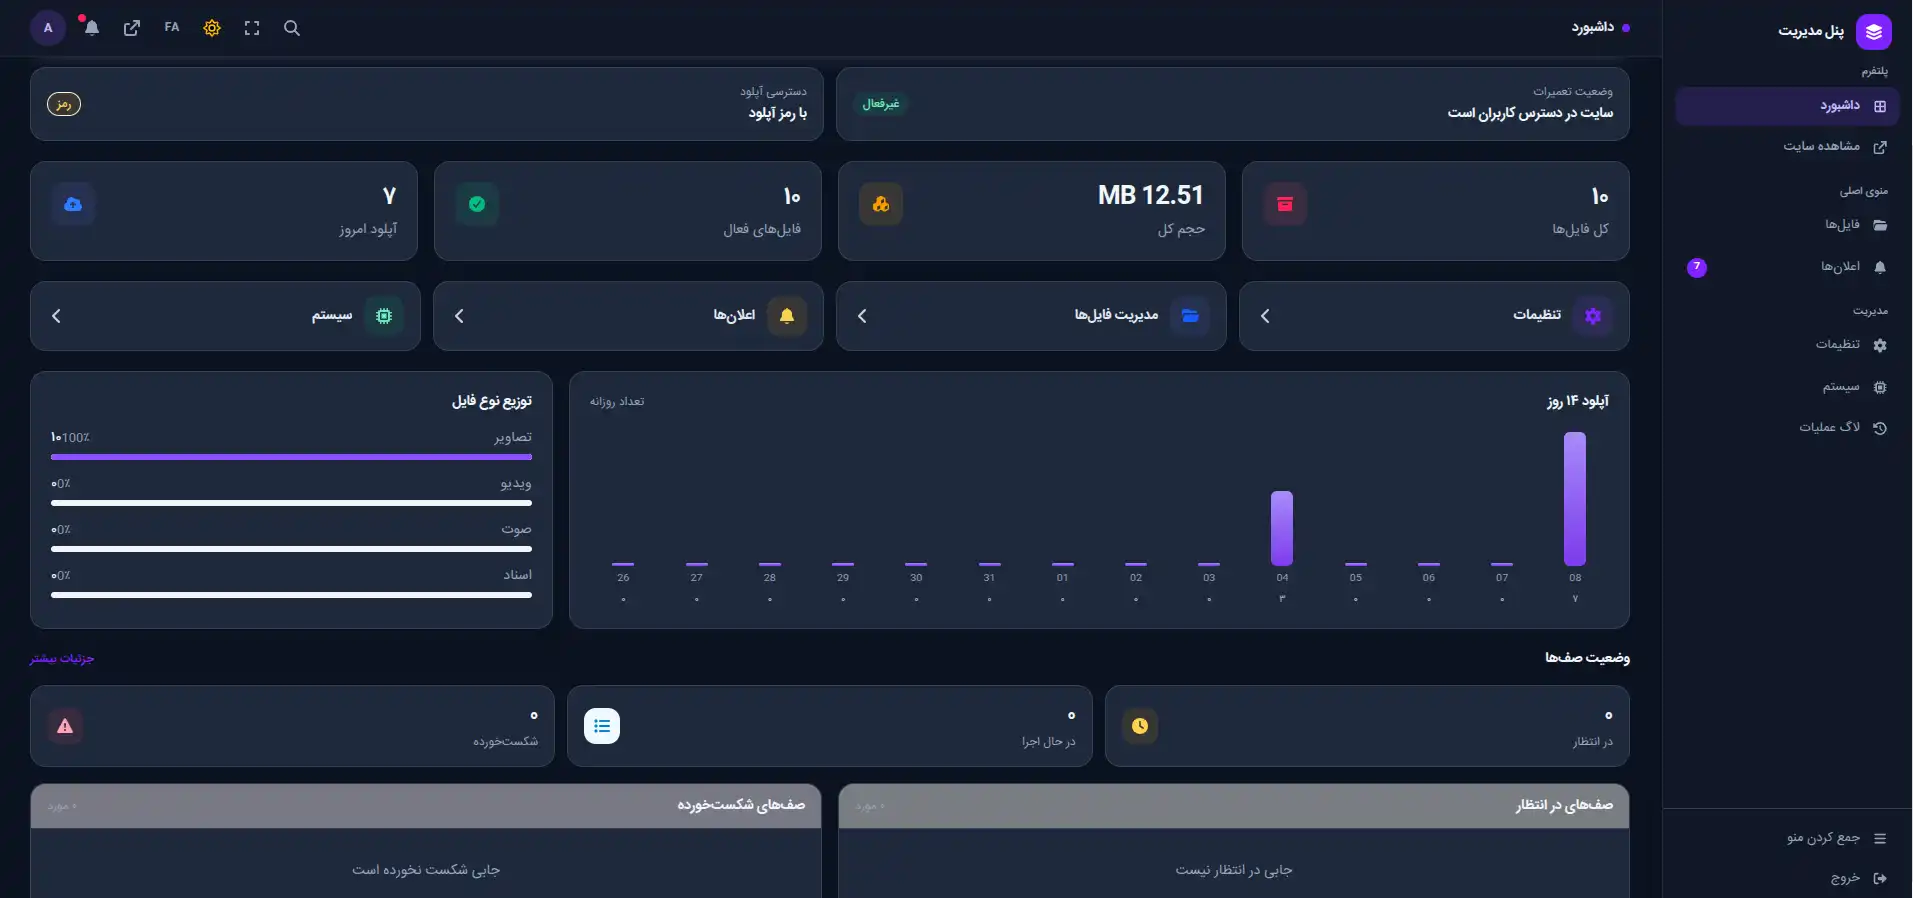Open the تنظیمات quick link card
The height and width of the screenshot is (898, 1913).
click(x=1434, y=316)
